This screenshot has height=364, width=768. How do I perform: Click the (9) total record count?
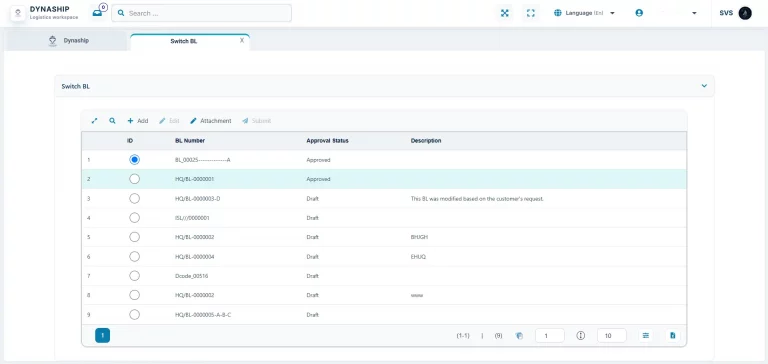499,336
